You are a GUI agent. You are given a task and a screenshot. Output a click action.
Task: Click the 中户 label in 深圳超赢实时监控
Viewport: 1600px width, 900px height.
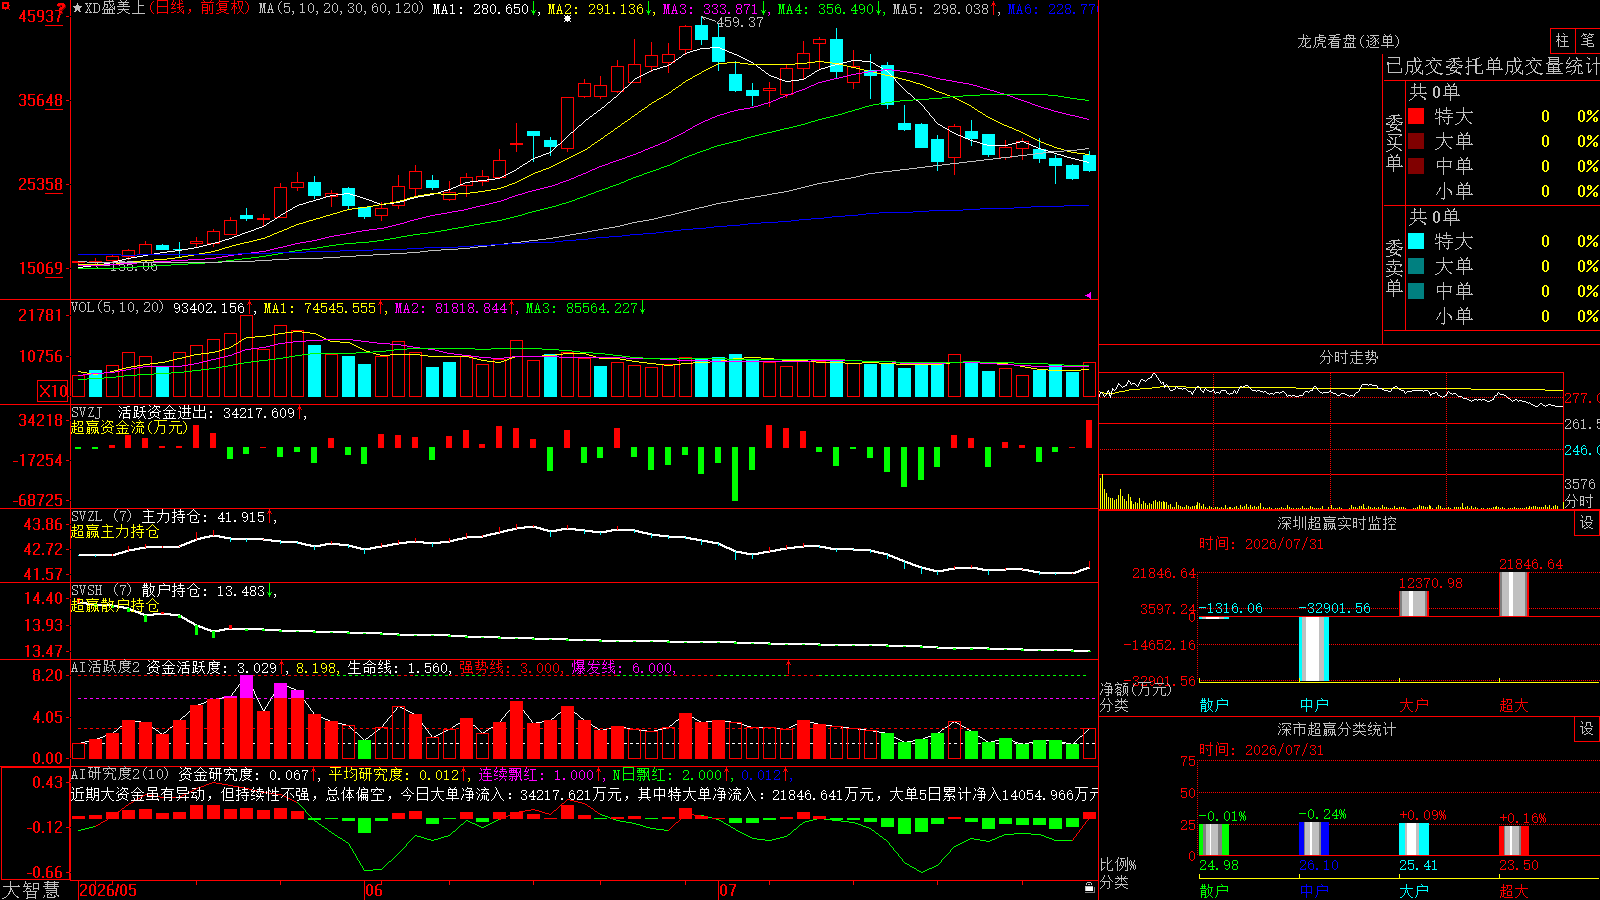point(1314,705)
